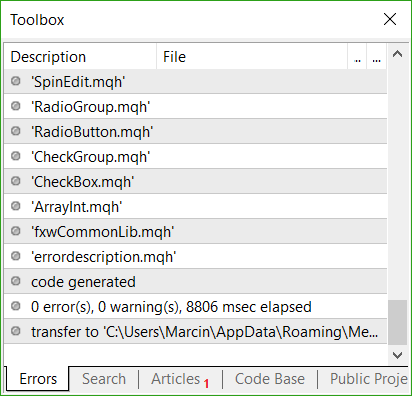Viewport: 412px width, 396px height.
Task: Select the 'ArrayInt.mqh' log row
Action: [196, 206]
